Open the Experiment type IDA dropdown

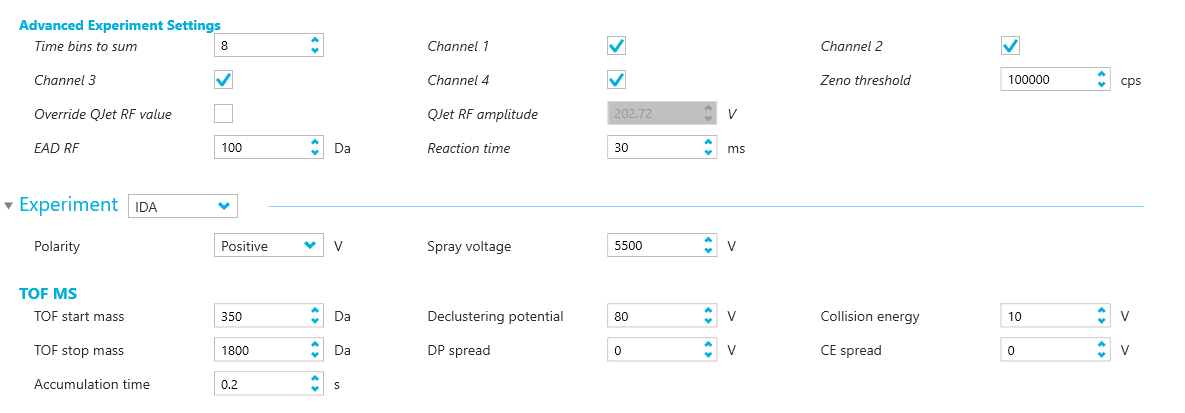[x=183, y=206]
